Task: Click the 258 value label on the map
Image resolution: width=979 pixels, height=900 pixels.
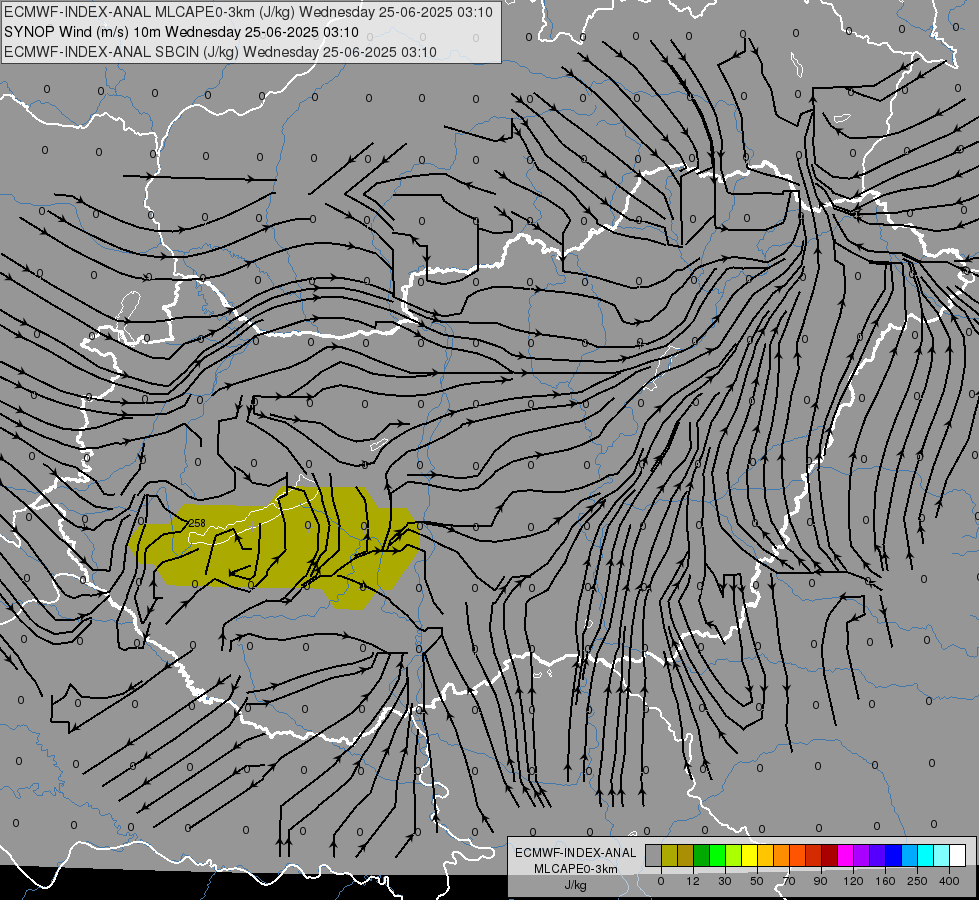Action: 197,523
